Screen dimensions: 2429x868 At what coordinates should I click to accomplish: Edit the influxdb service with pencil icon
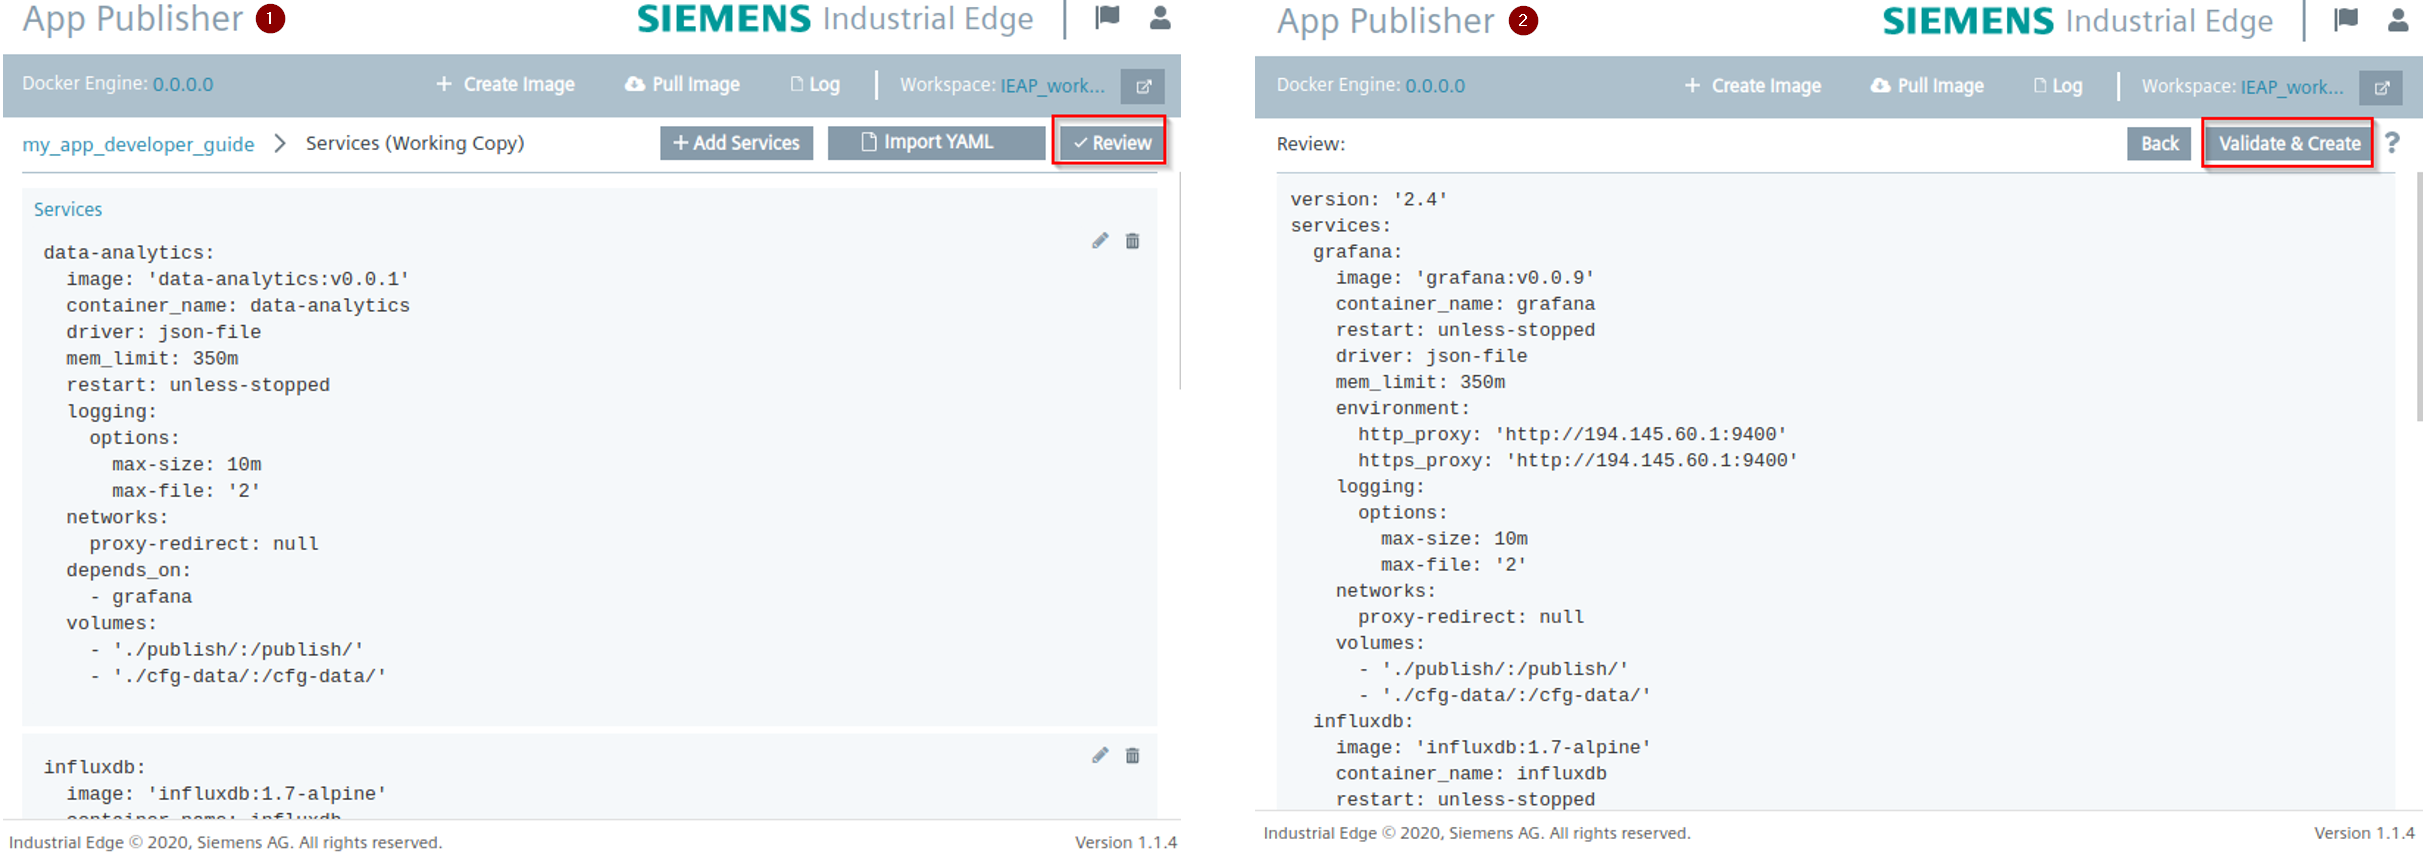click(1100, 755)
